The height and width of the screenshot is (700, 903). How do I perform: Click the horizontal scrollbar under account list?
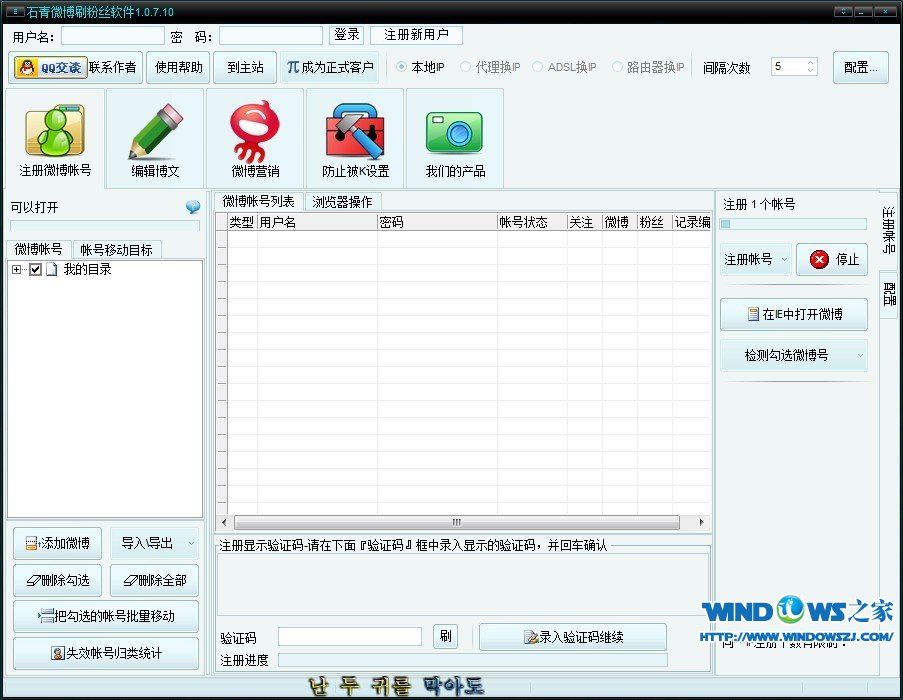click(456, 522)
